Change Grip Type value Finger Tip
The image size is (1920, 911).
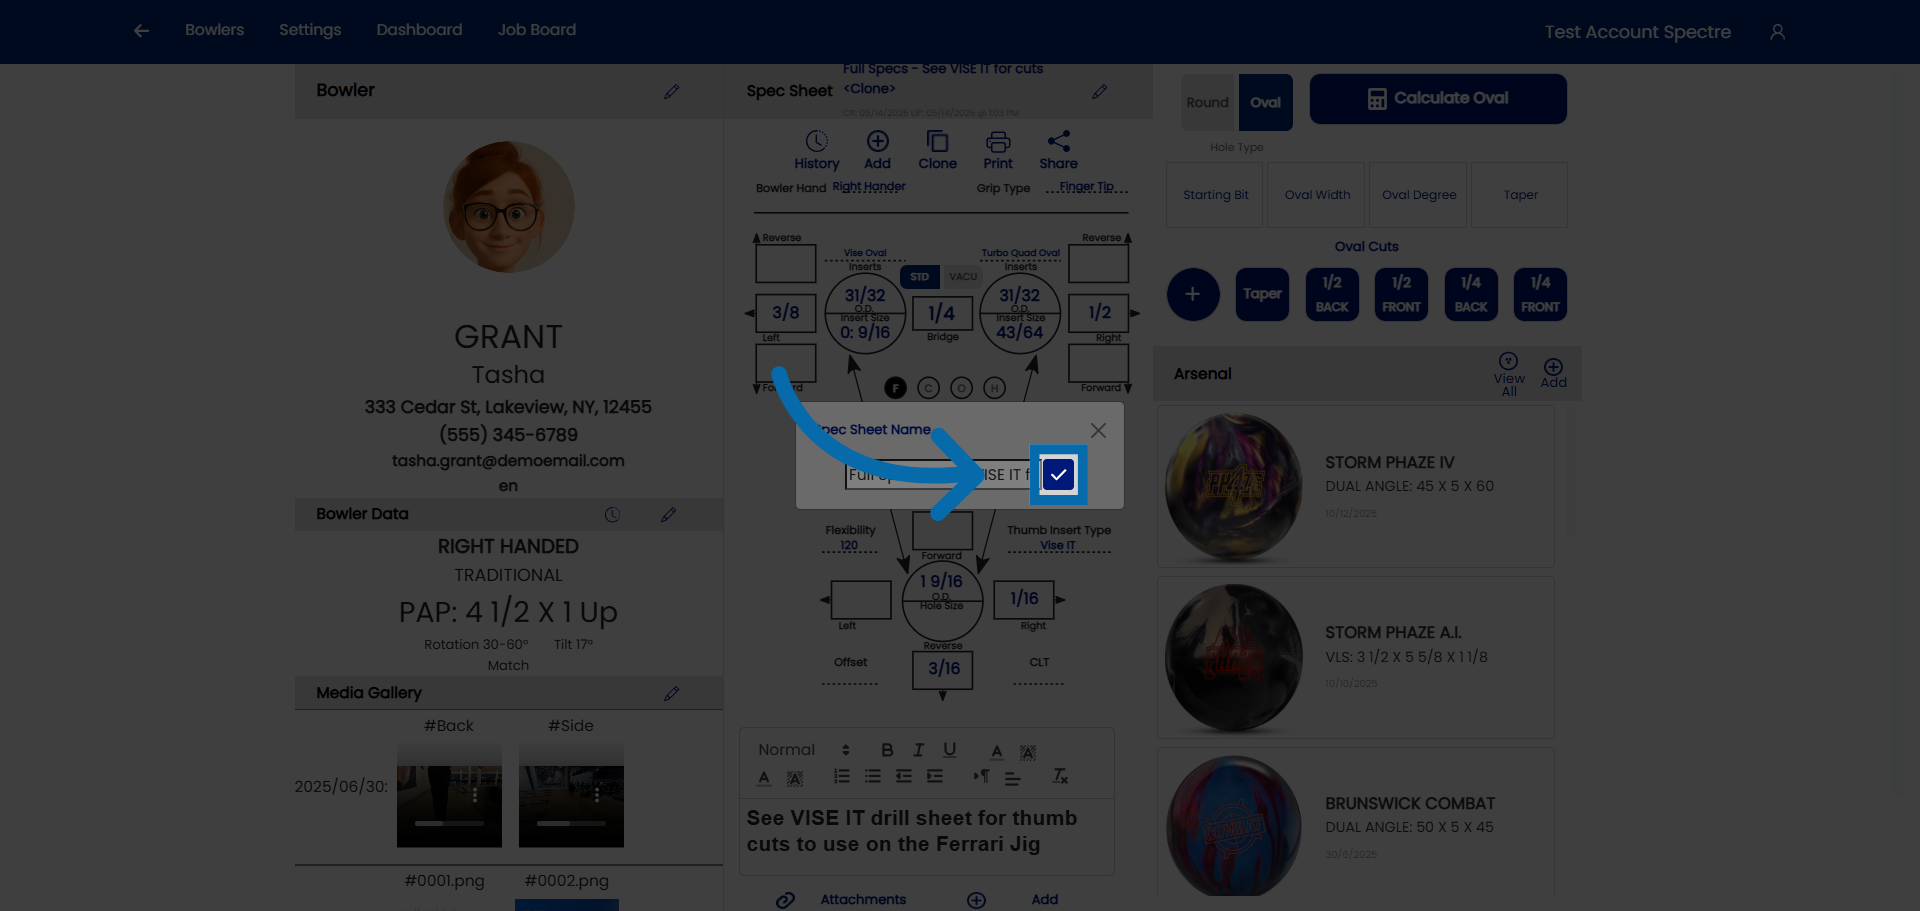click(x=1087, y=187)
